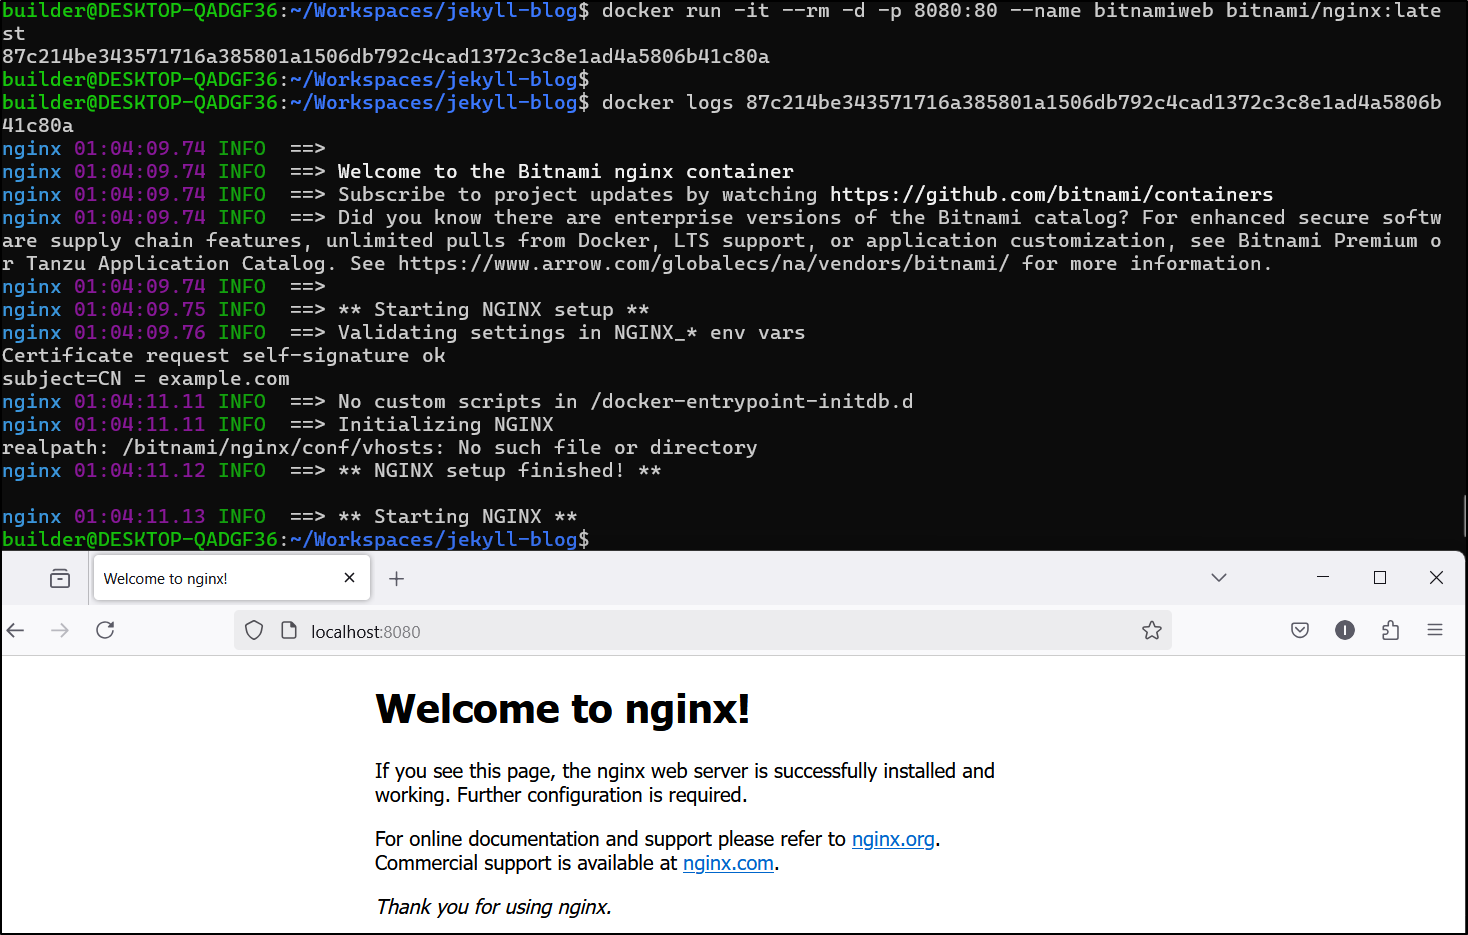Click the account info circle icon
The image size is (1468, 935).
(1345, 630)
